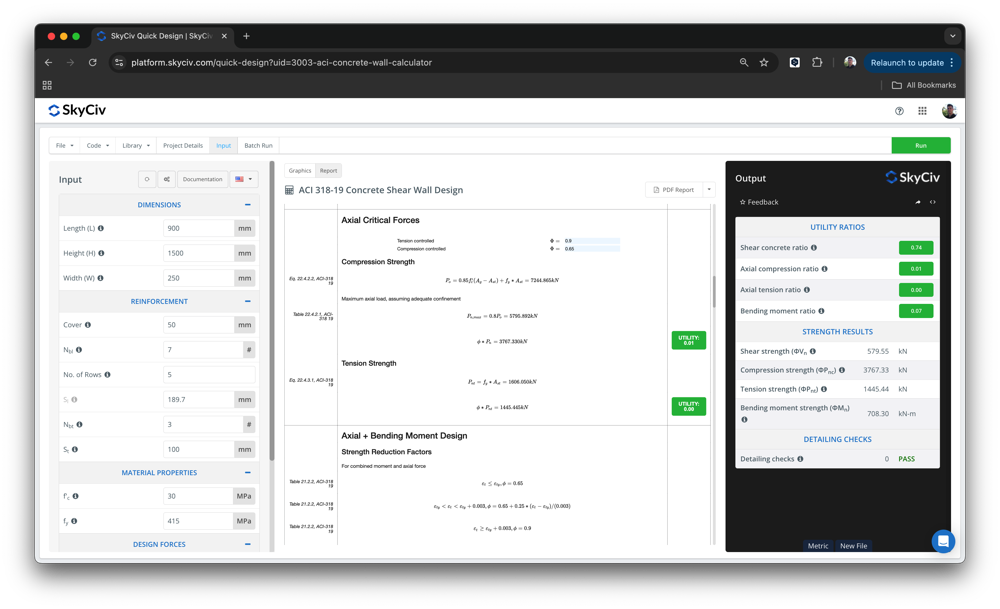The width and height of the screenshot is (1000, 609).
Task: Collapse the Material Properties section
Action: pyautogui.click(x=247, y=473)
